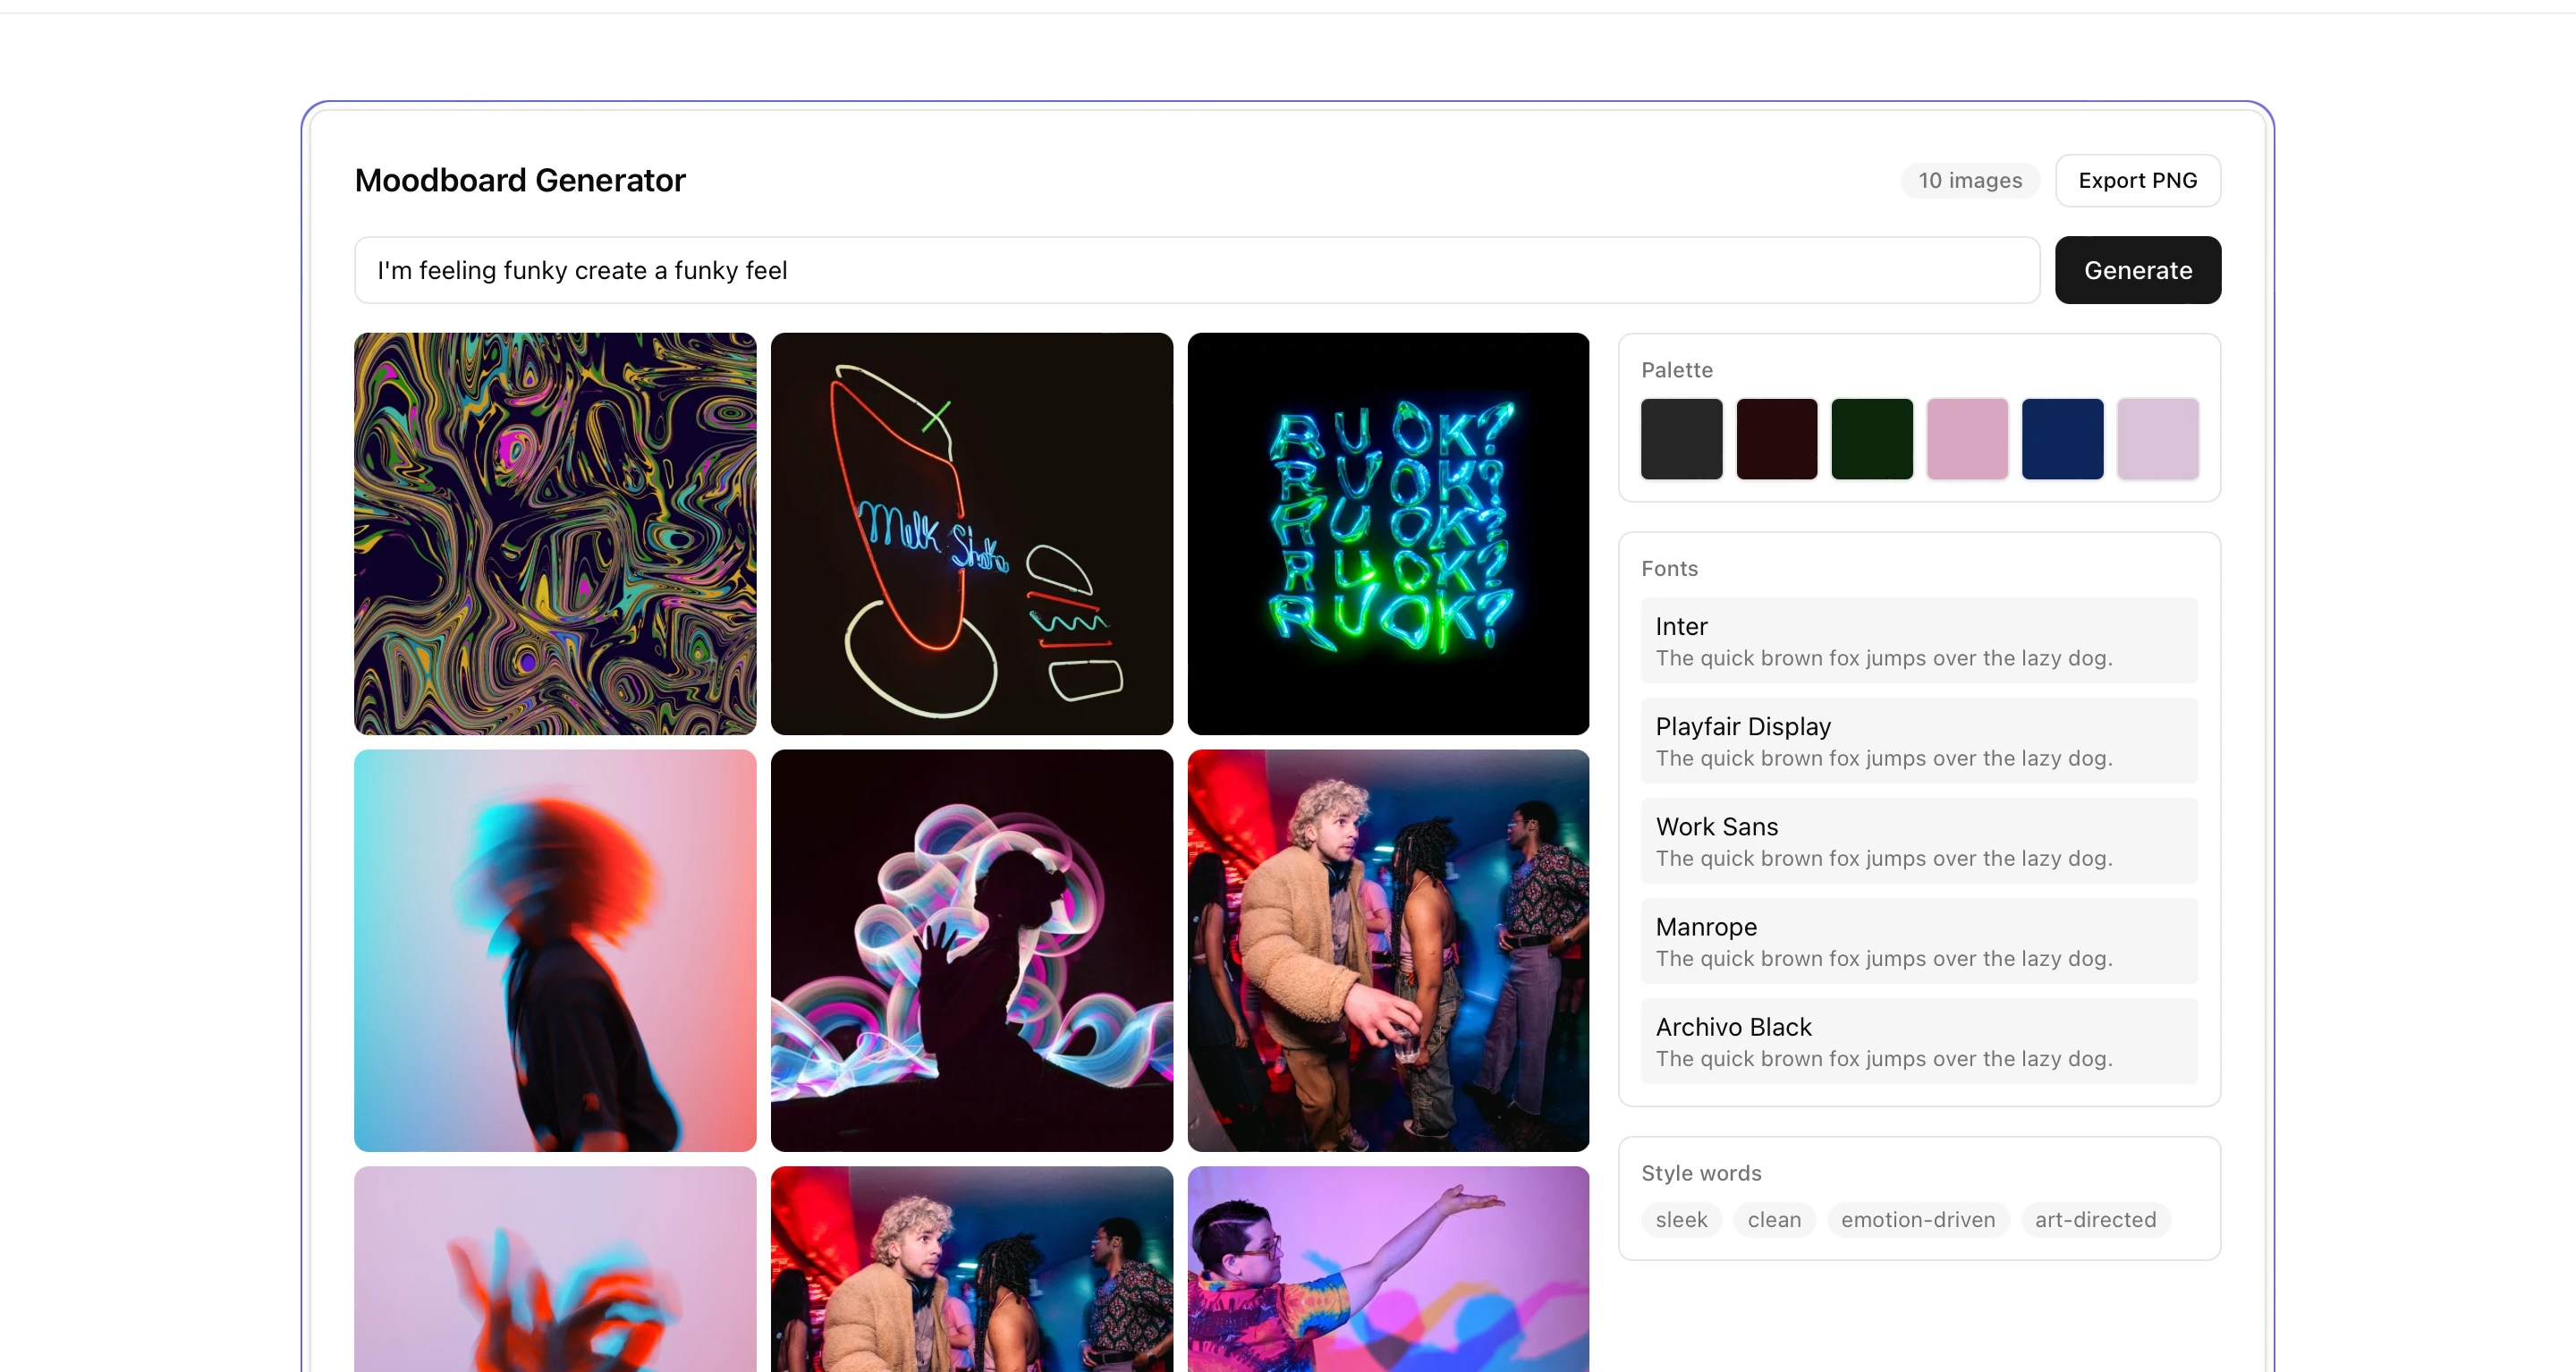The image size is (2576, 1372).
Task: Choose the Inter font option
Action: click(1918, 640)
